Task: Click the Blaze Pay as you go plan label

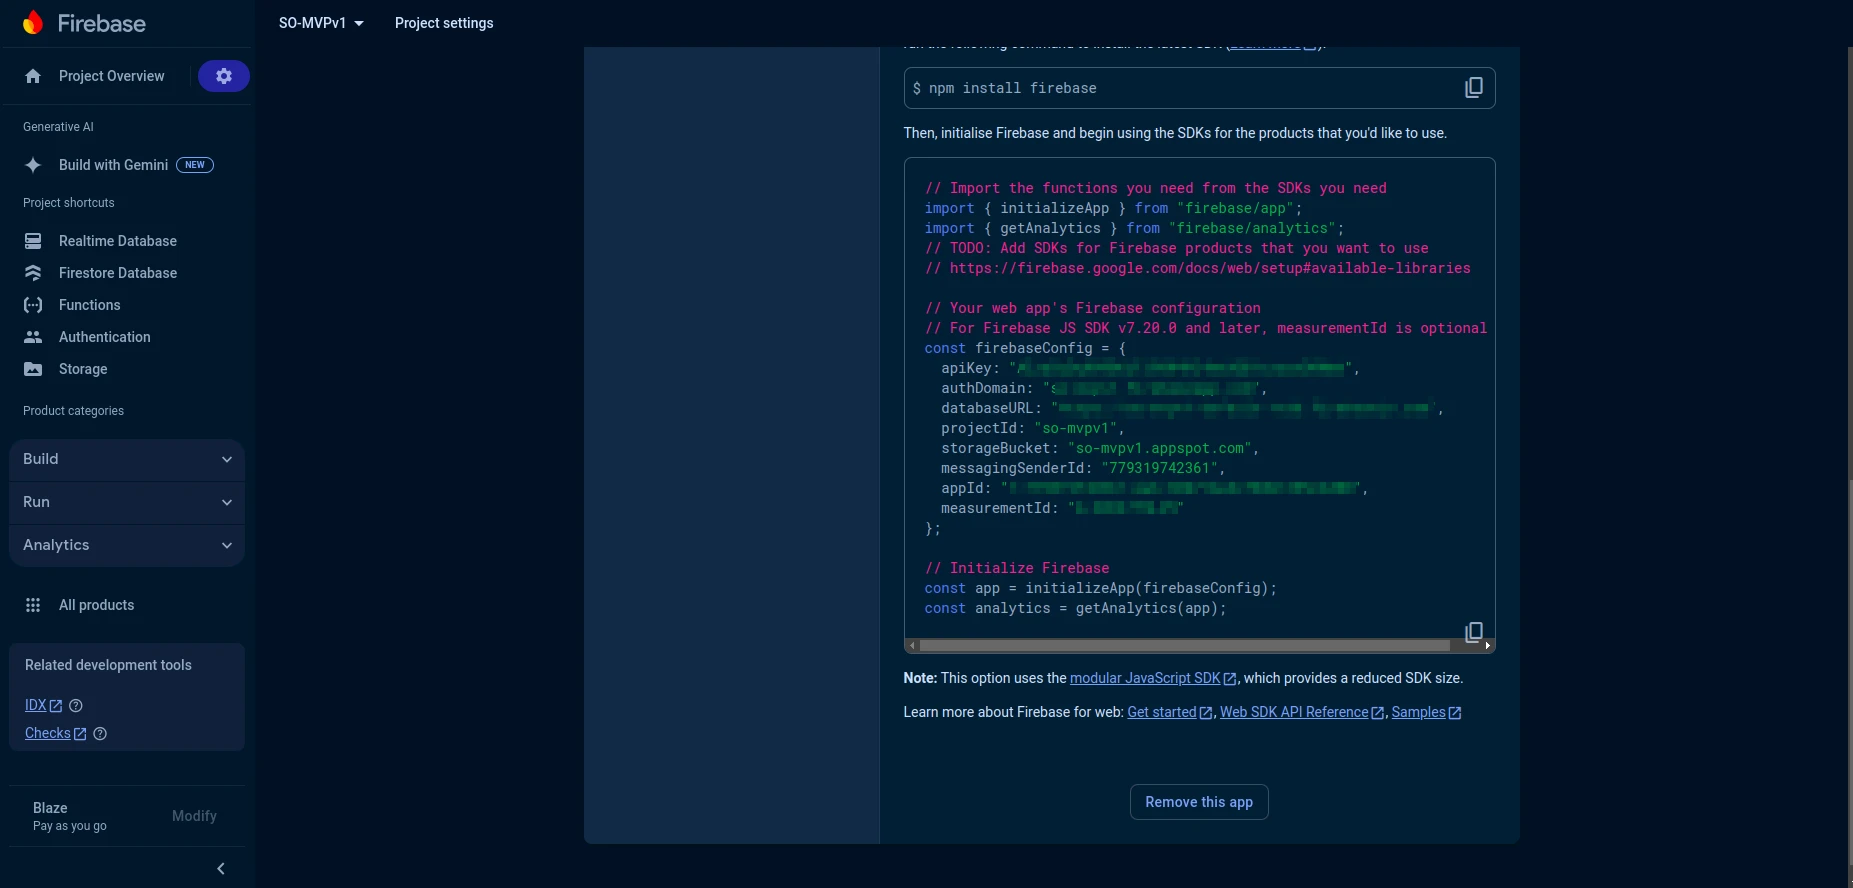Action: (69, 816)
